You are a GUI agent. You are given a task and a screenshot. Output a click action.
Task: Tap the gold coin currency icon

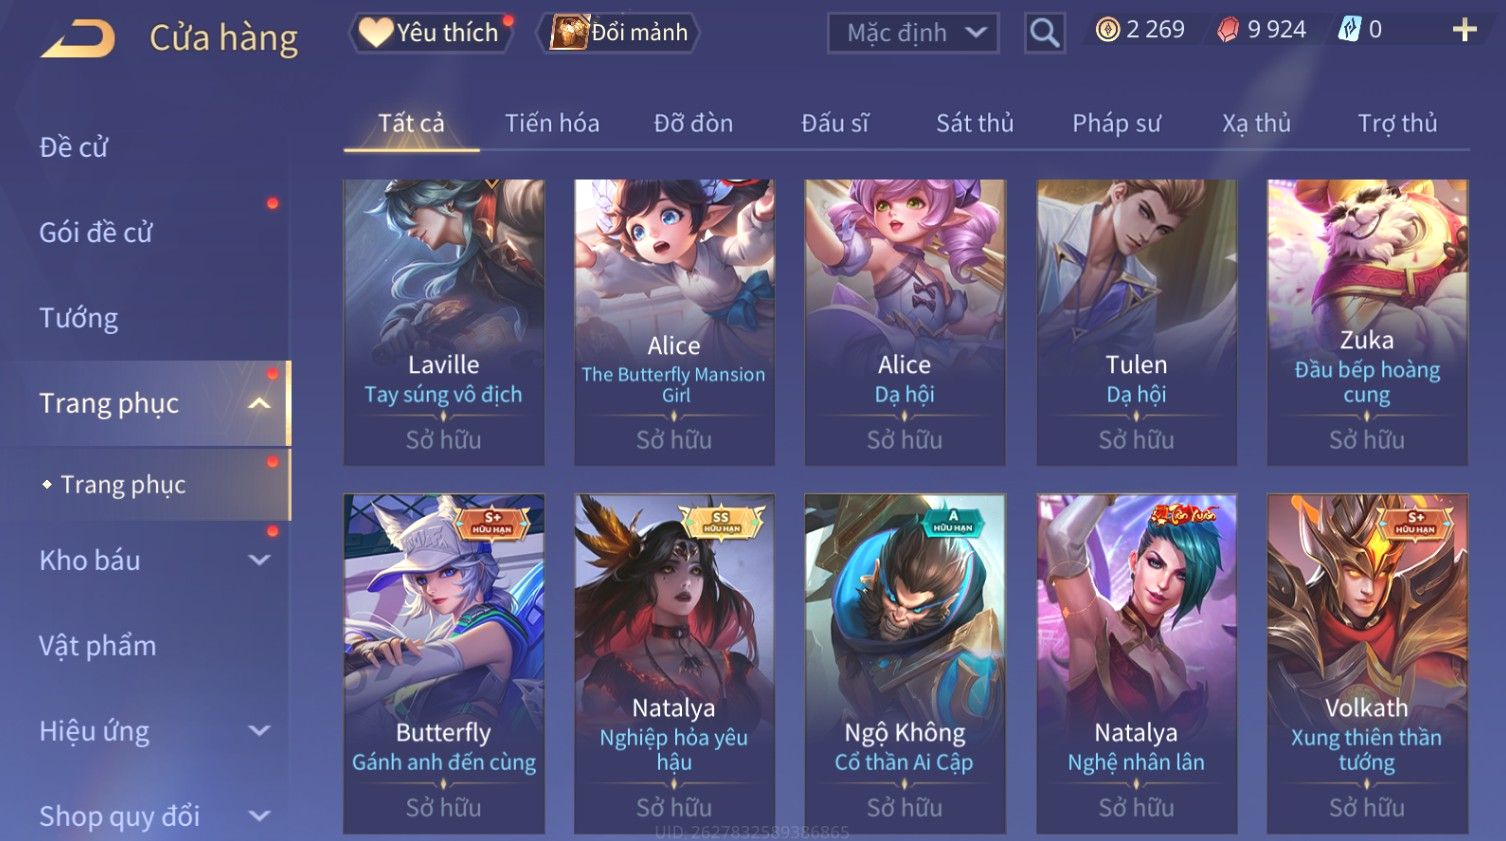tap(1107, 30)
